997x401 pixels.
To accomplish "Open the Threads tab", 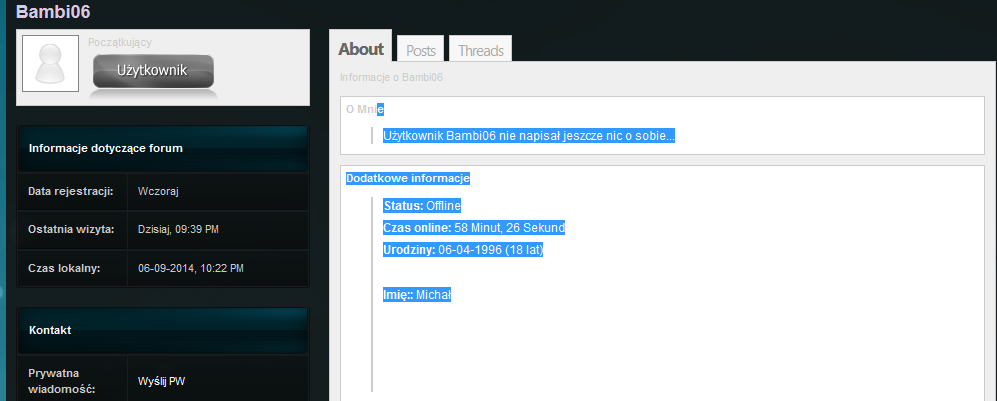I will (x=481, y=50).
